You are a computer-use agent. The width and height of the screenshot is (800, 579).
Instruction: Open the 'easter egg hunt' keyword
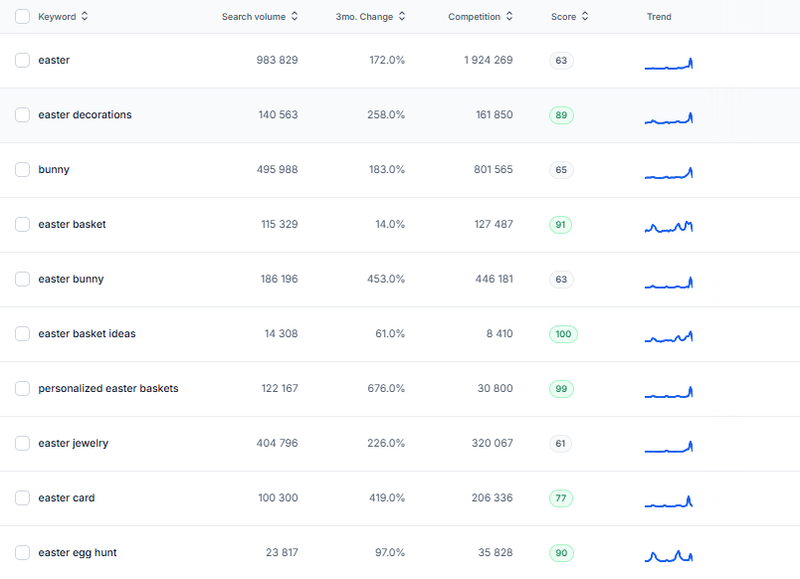point(78,552)
